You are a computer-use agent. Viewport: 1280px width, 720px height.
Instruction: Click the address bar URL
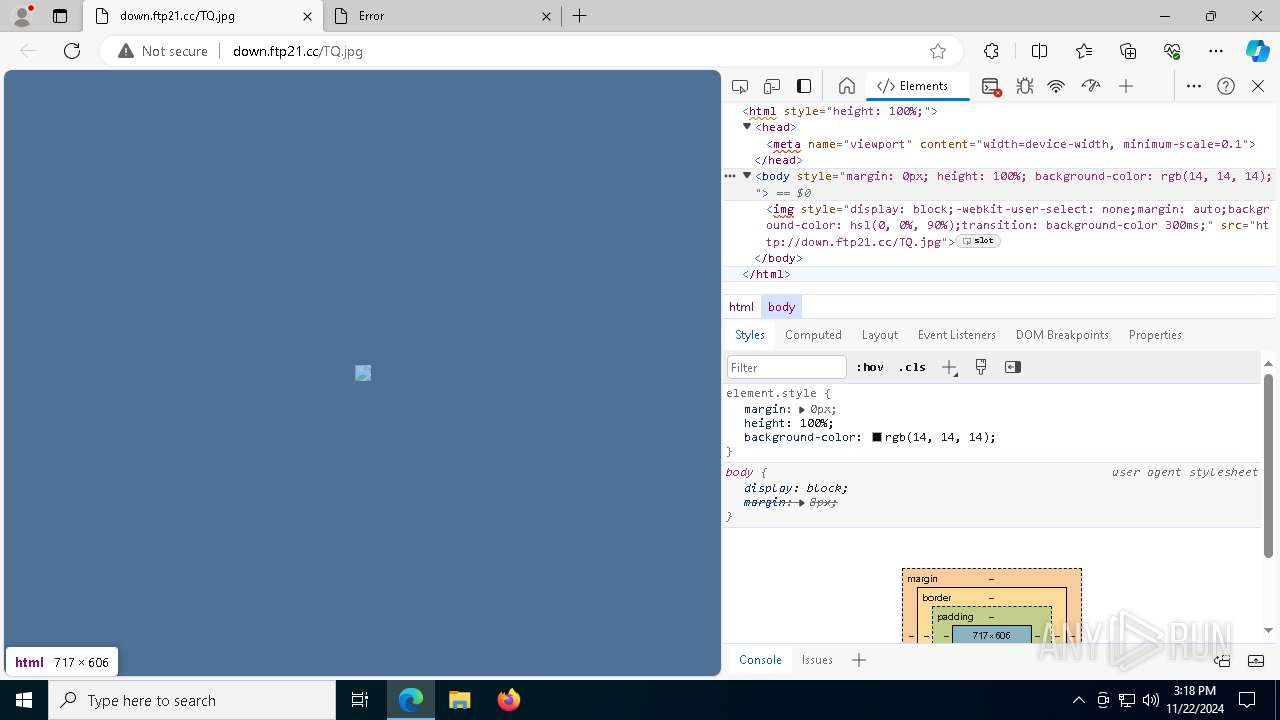click(x=297, y=51)
